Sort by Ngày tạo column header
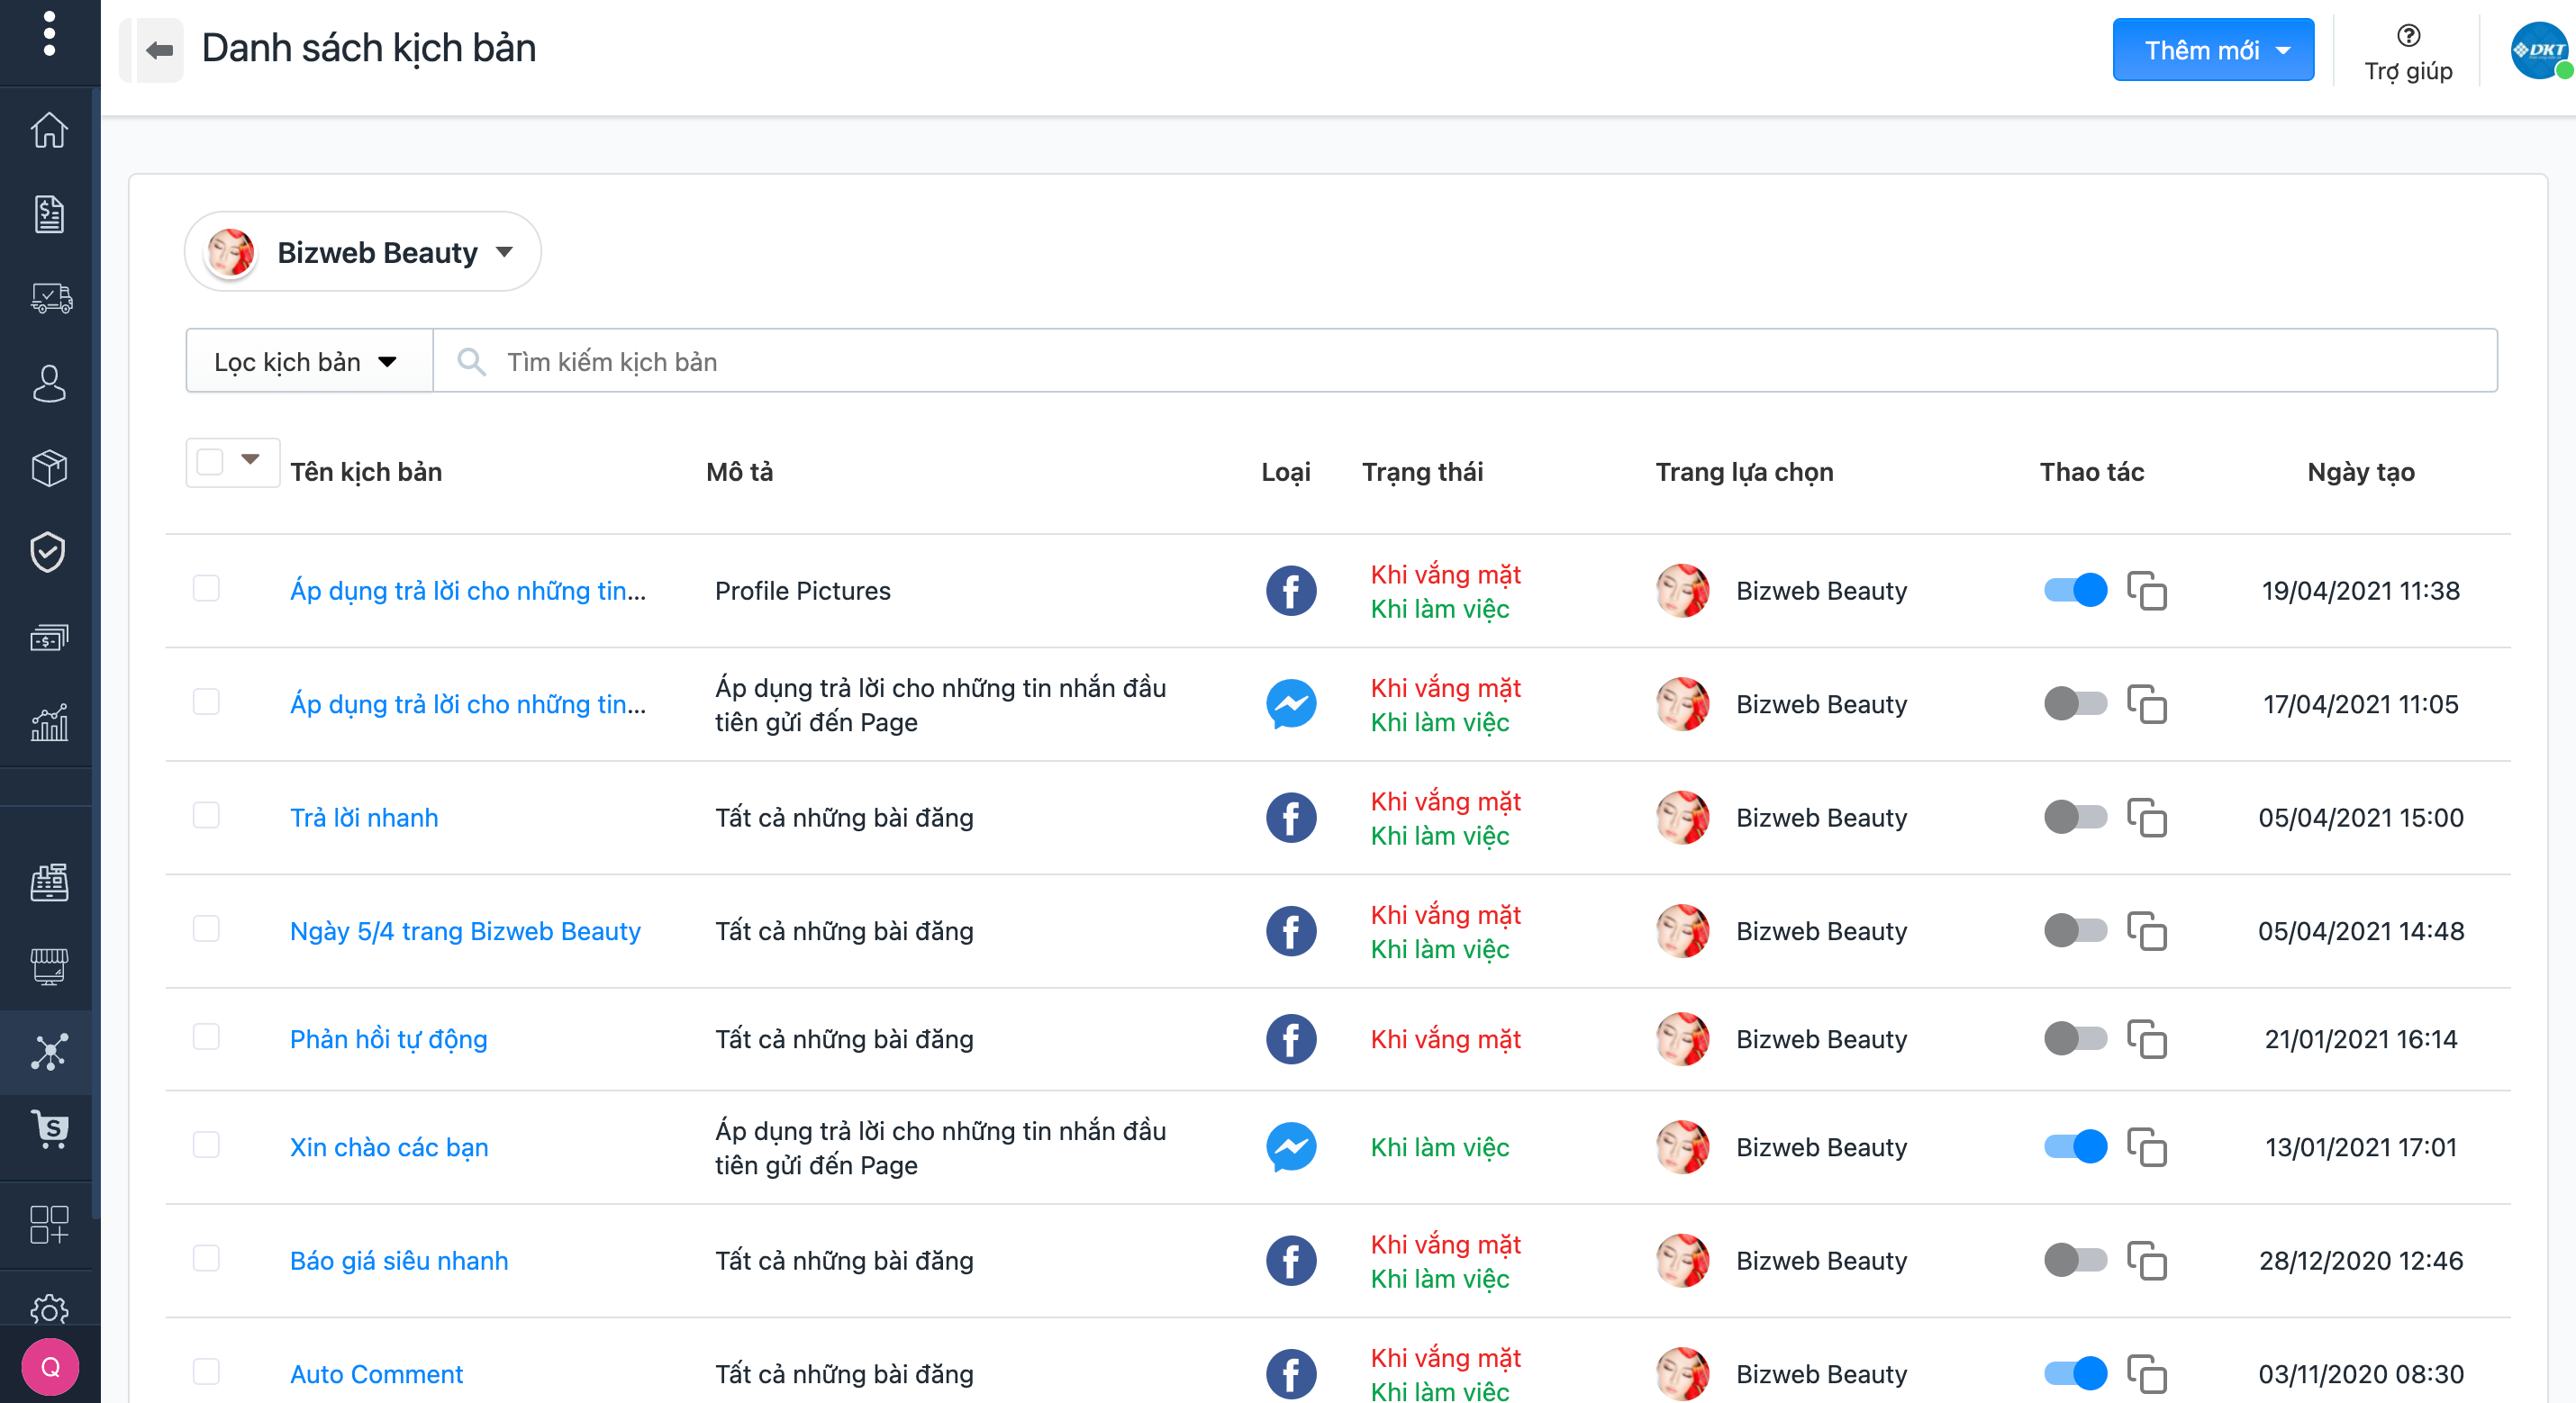The height and width of the screenshot is (1403, 2576). [2360, 472]
